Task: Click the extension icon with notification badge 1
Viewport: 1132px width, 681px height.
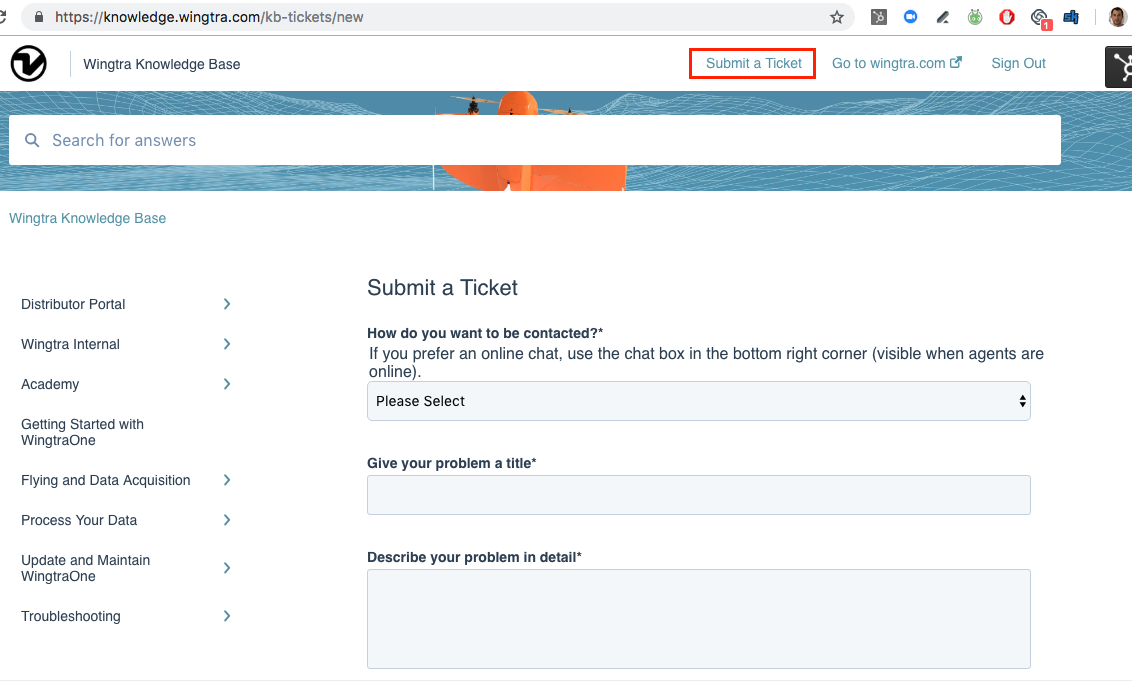Action: pos(1038,16)
